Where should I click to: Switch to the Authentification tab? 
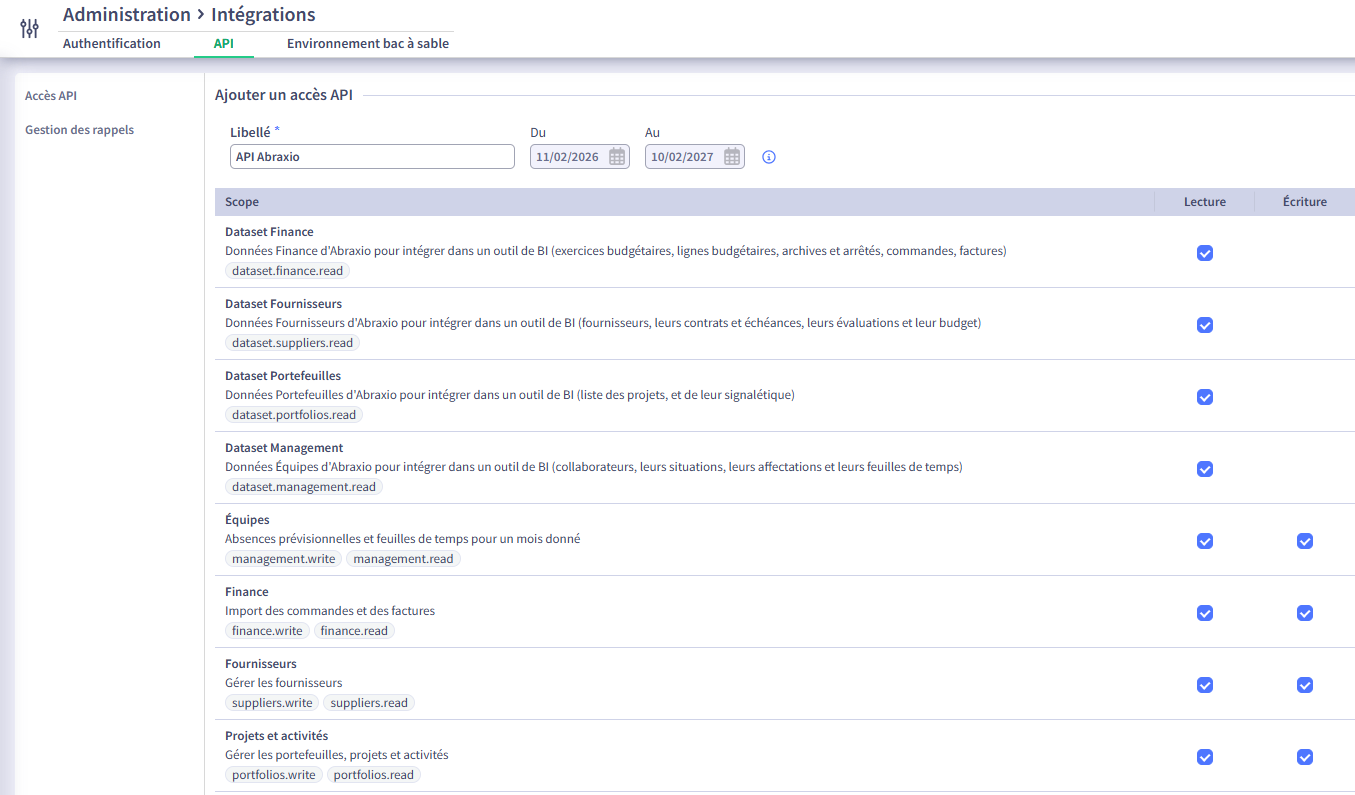pos(112,44)
